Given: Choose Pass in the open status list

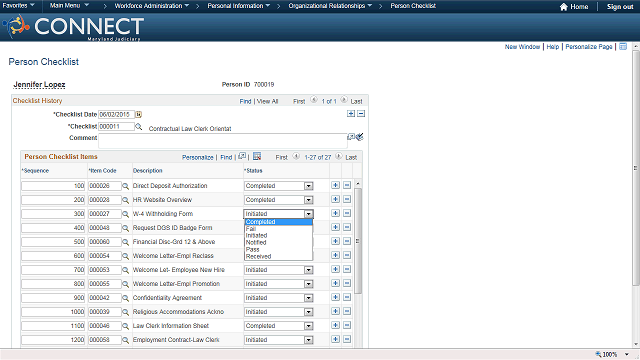Looking at the screenshot, I should [278, 249].
